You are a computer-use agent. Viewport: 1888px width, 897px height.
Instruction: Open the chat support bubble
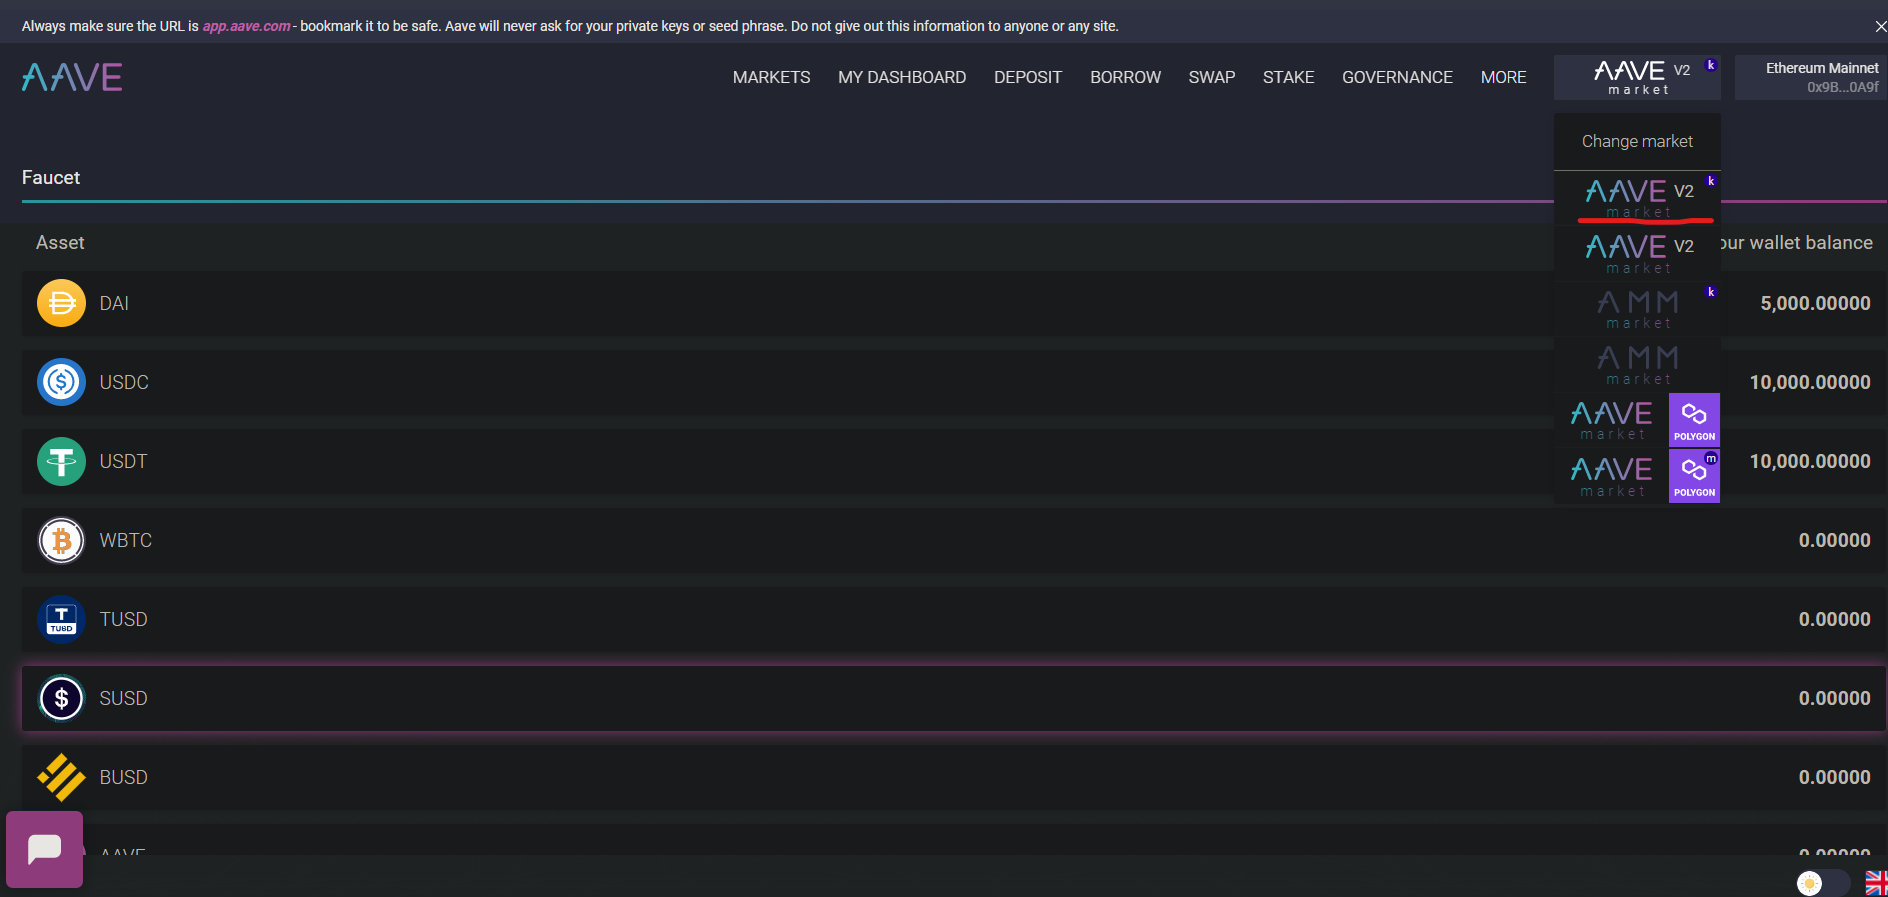pyautogui.click(x=44, y=849)
